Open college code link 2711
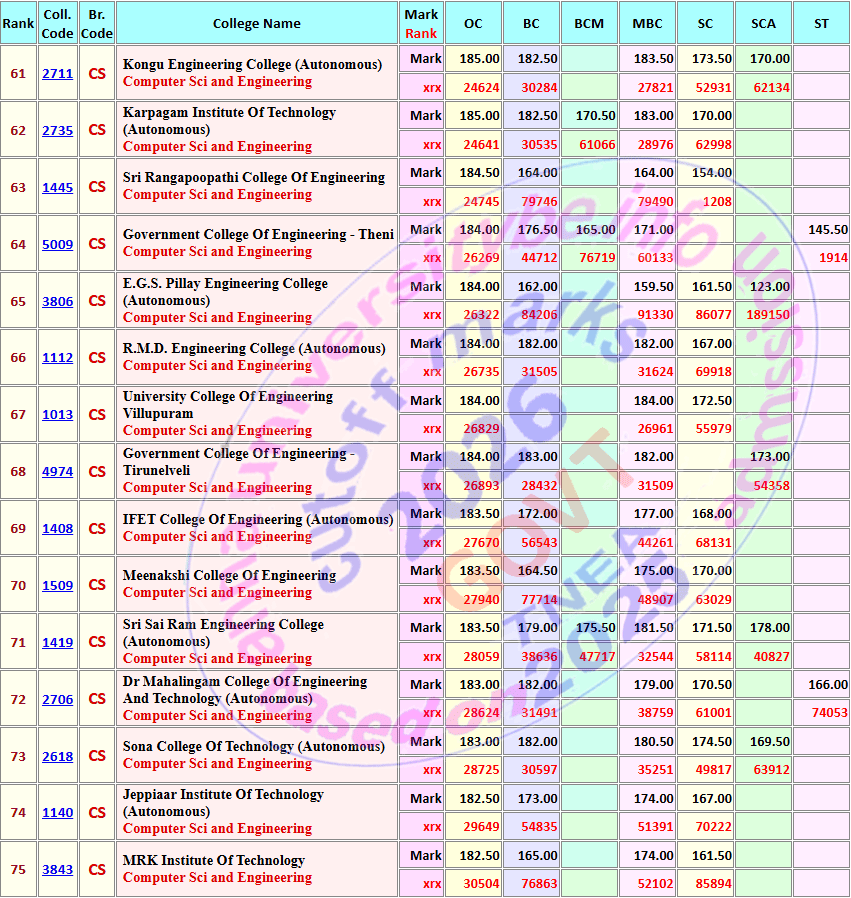851x898 pixels. (x=57, y=73)
